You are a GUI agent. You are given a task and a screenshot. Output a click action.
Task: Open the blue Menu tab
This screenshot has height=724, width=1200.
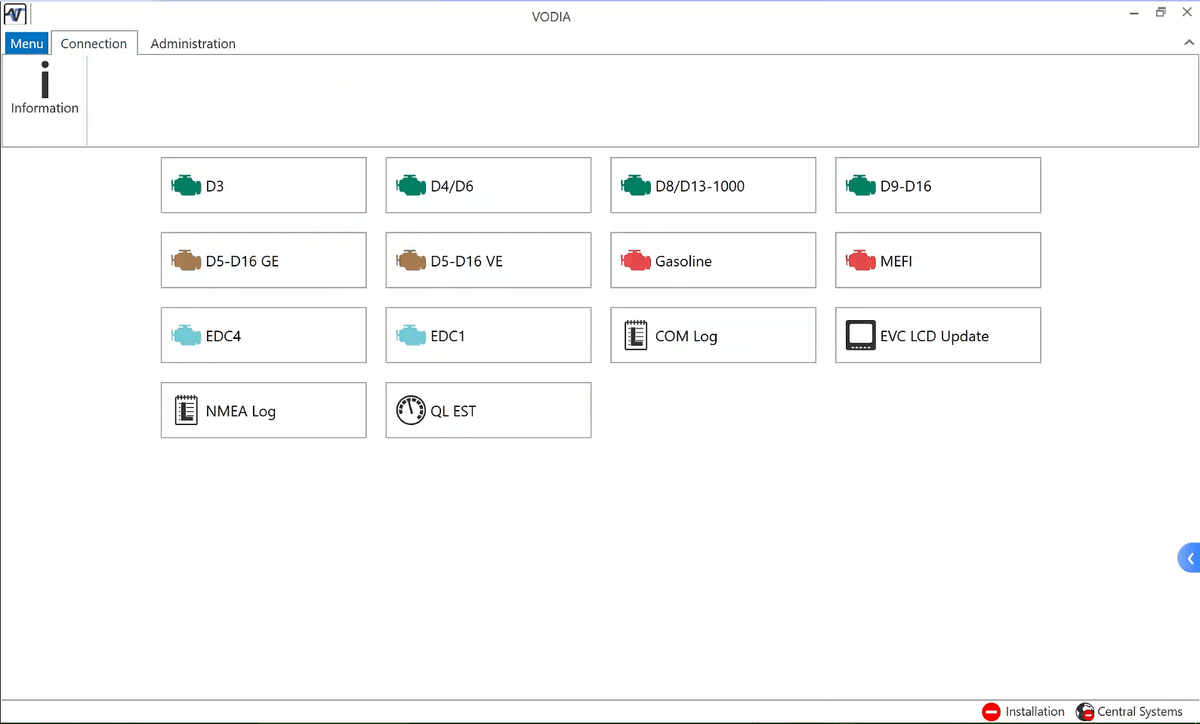pos(26,44)
